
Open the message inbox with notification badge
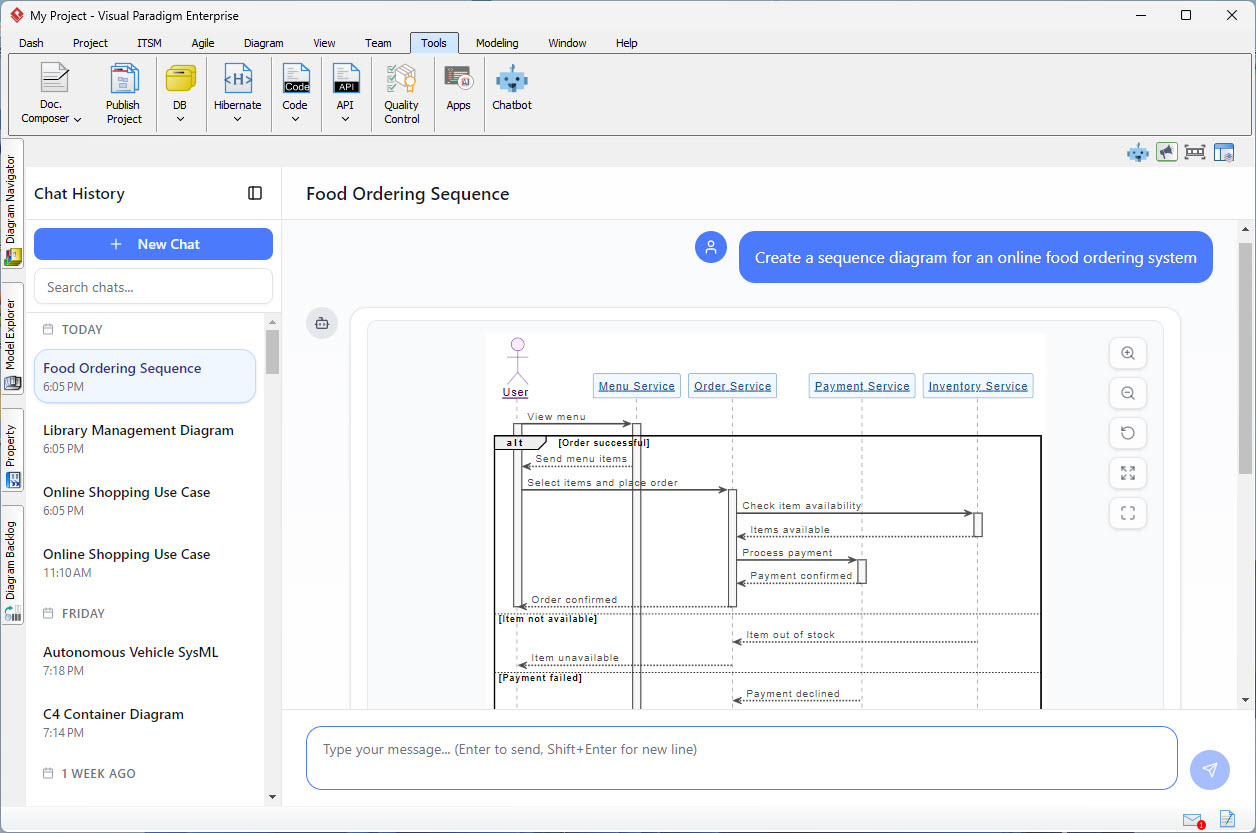tap(1191, 820)
